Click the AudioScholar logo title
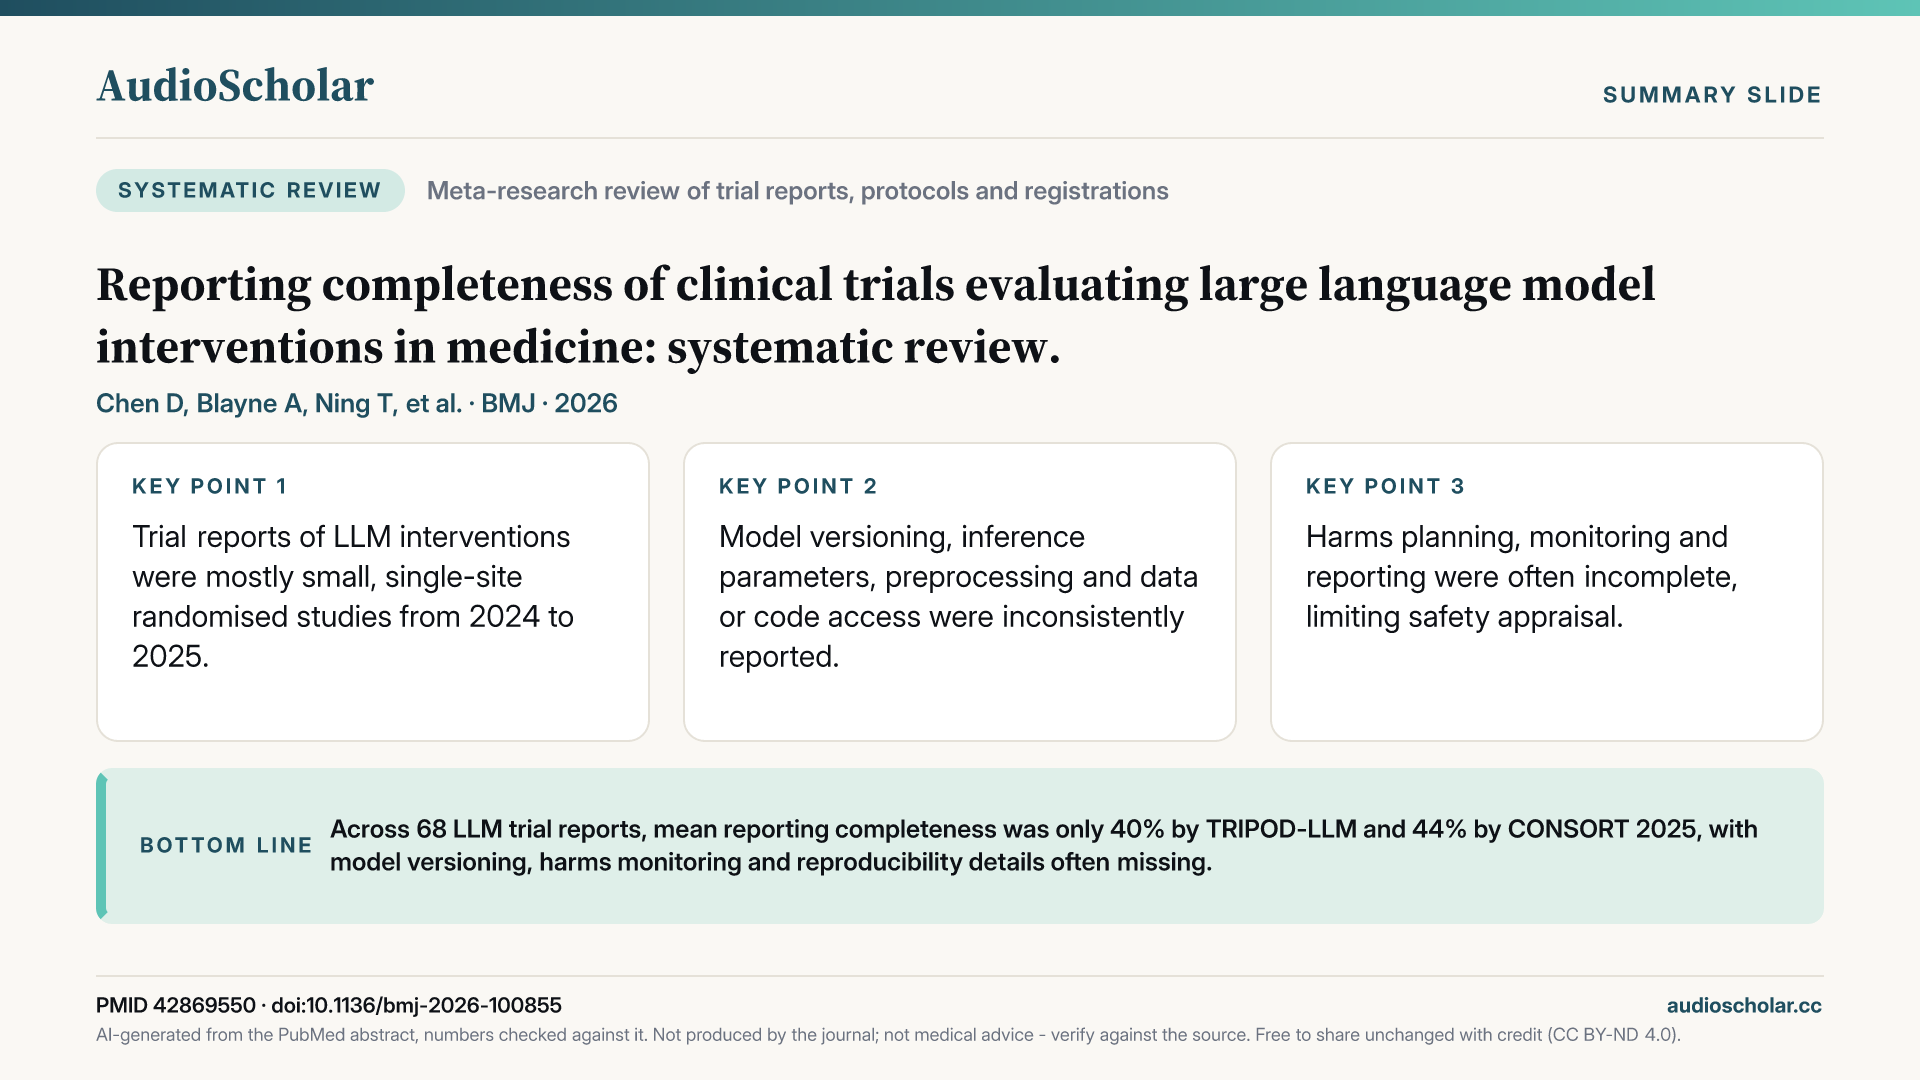Screen dimensions: 1920x1080 coord(235,86)
